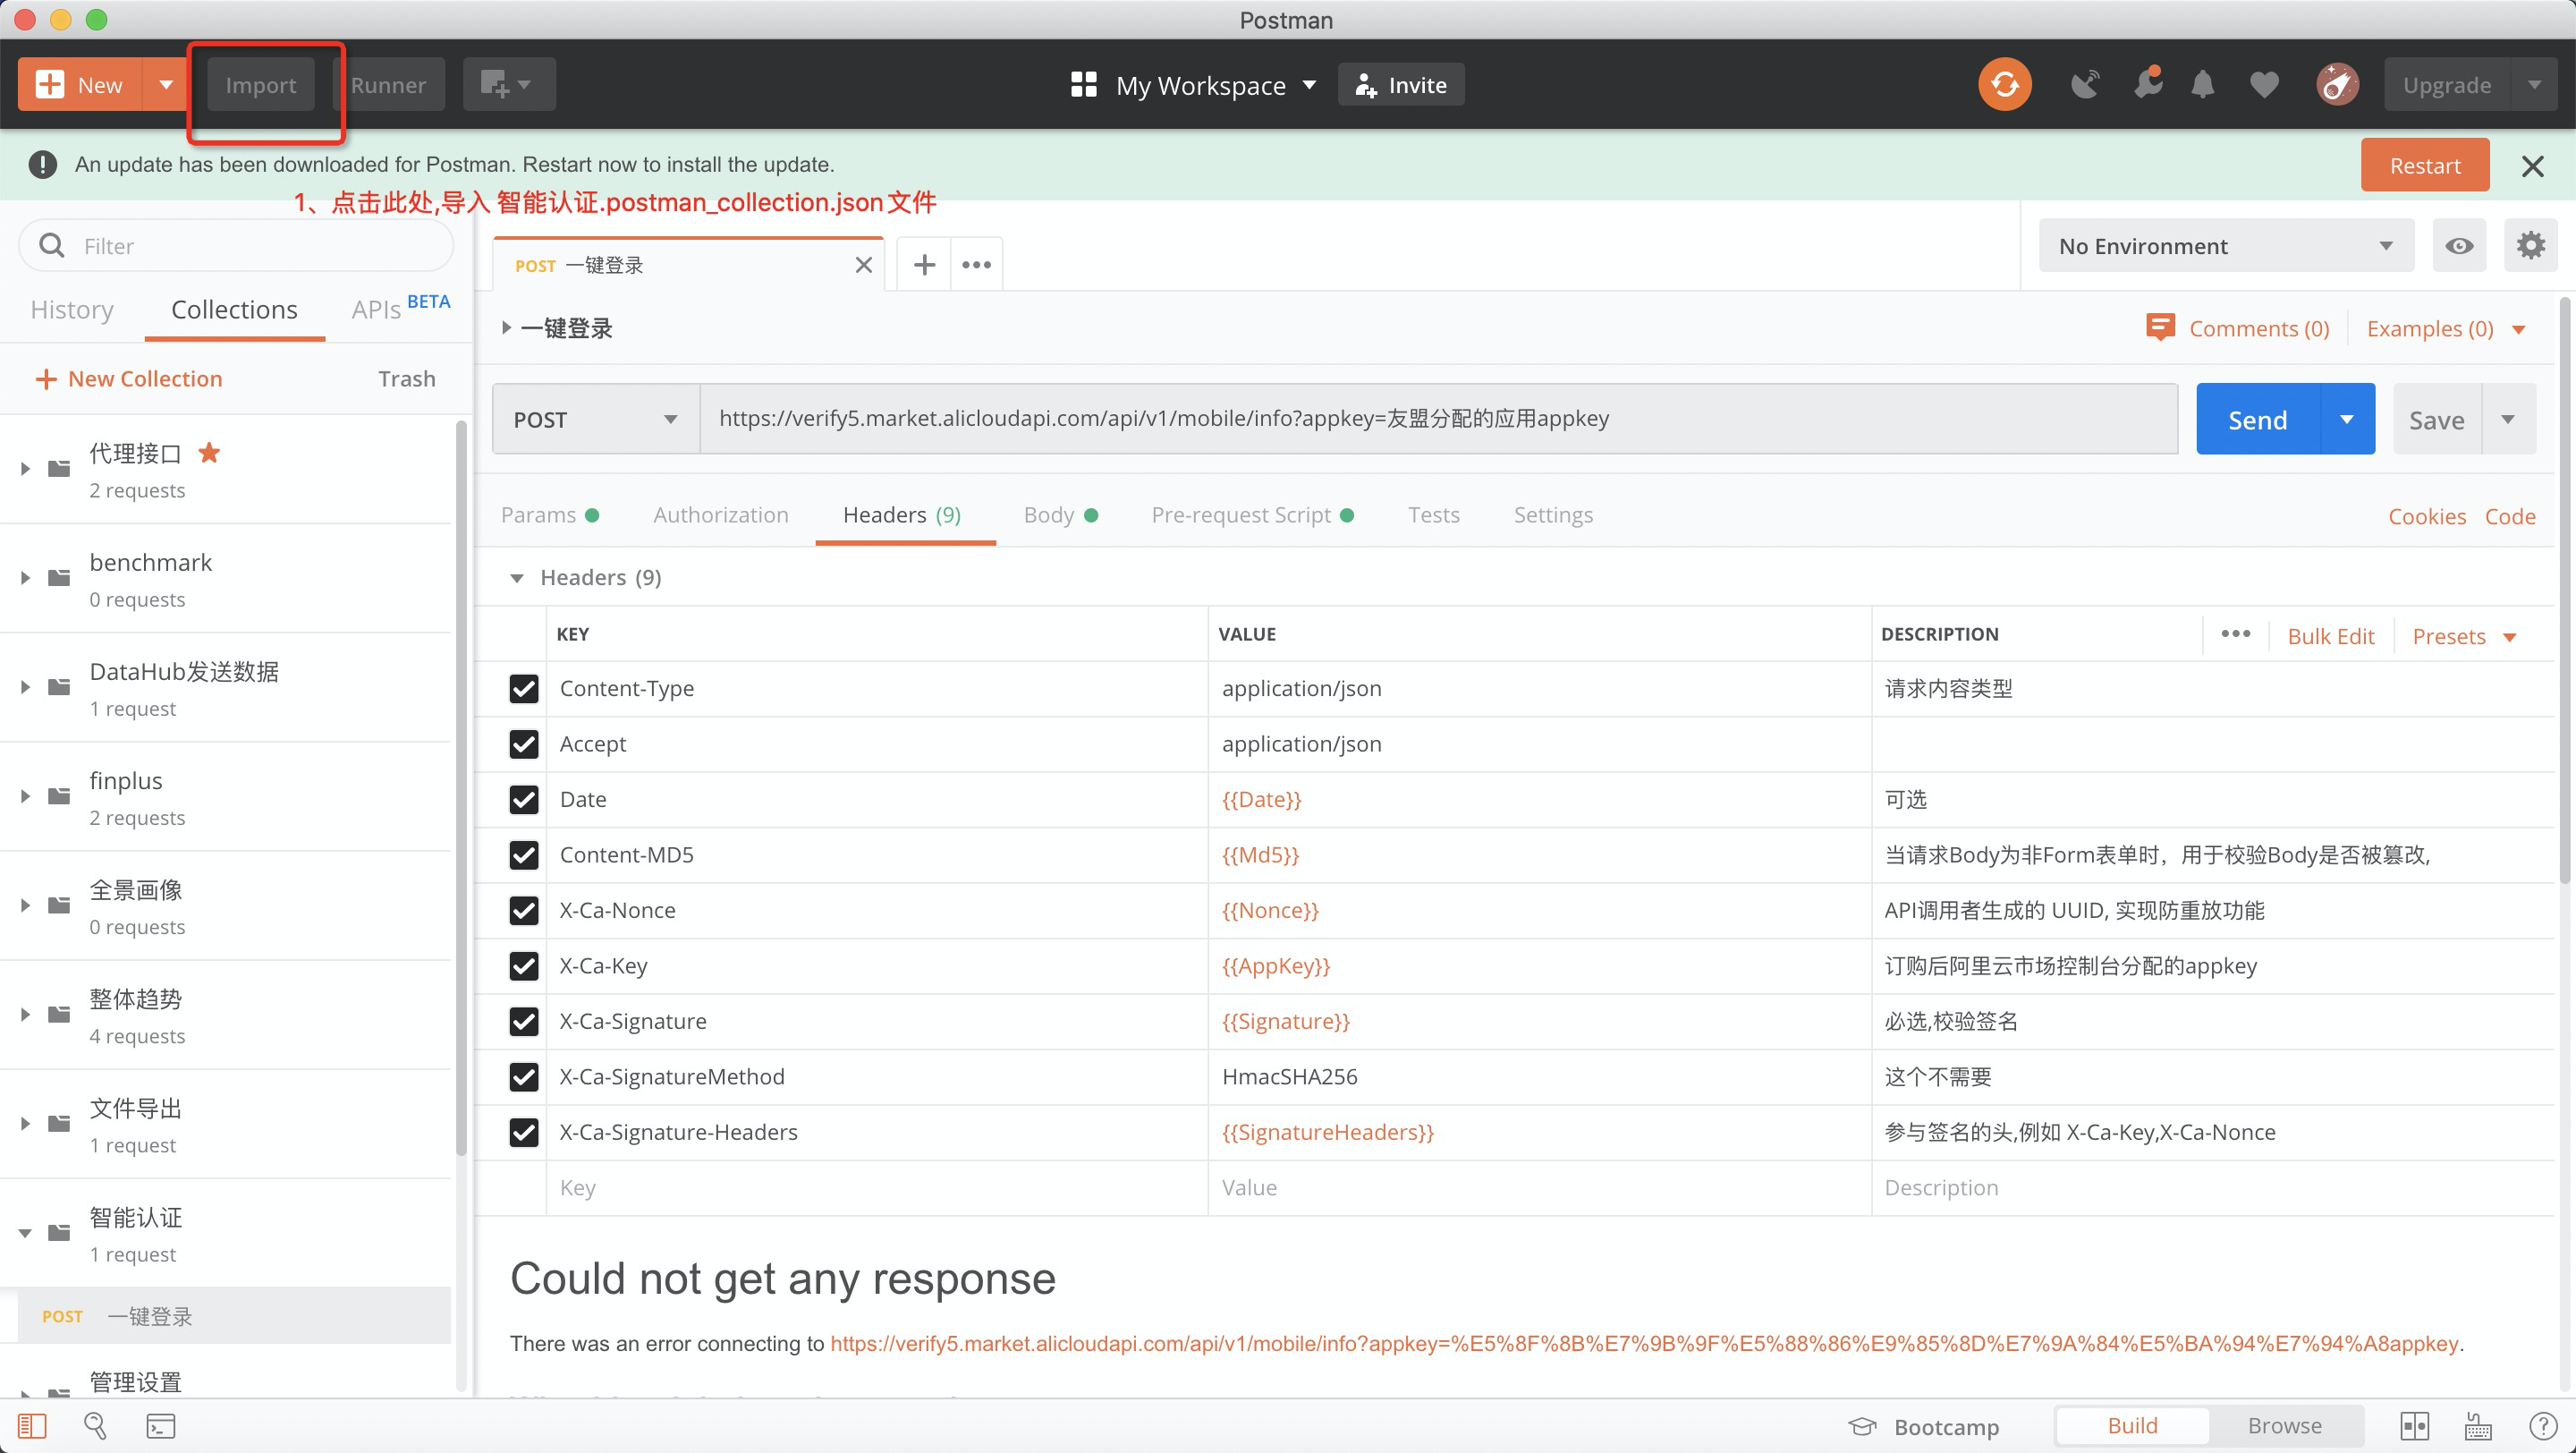Collapse the 智能认证 collection
Viewport: 2576px width, 1453px height.
click(x=25, y=1233)
